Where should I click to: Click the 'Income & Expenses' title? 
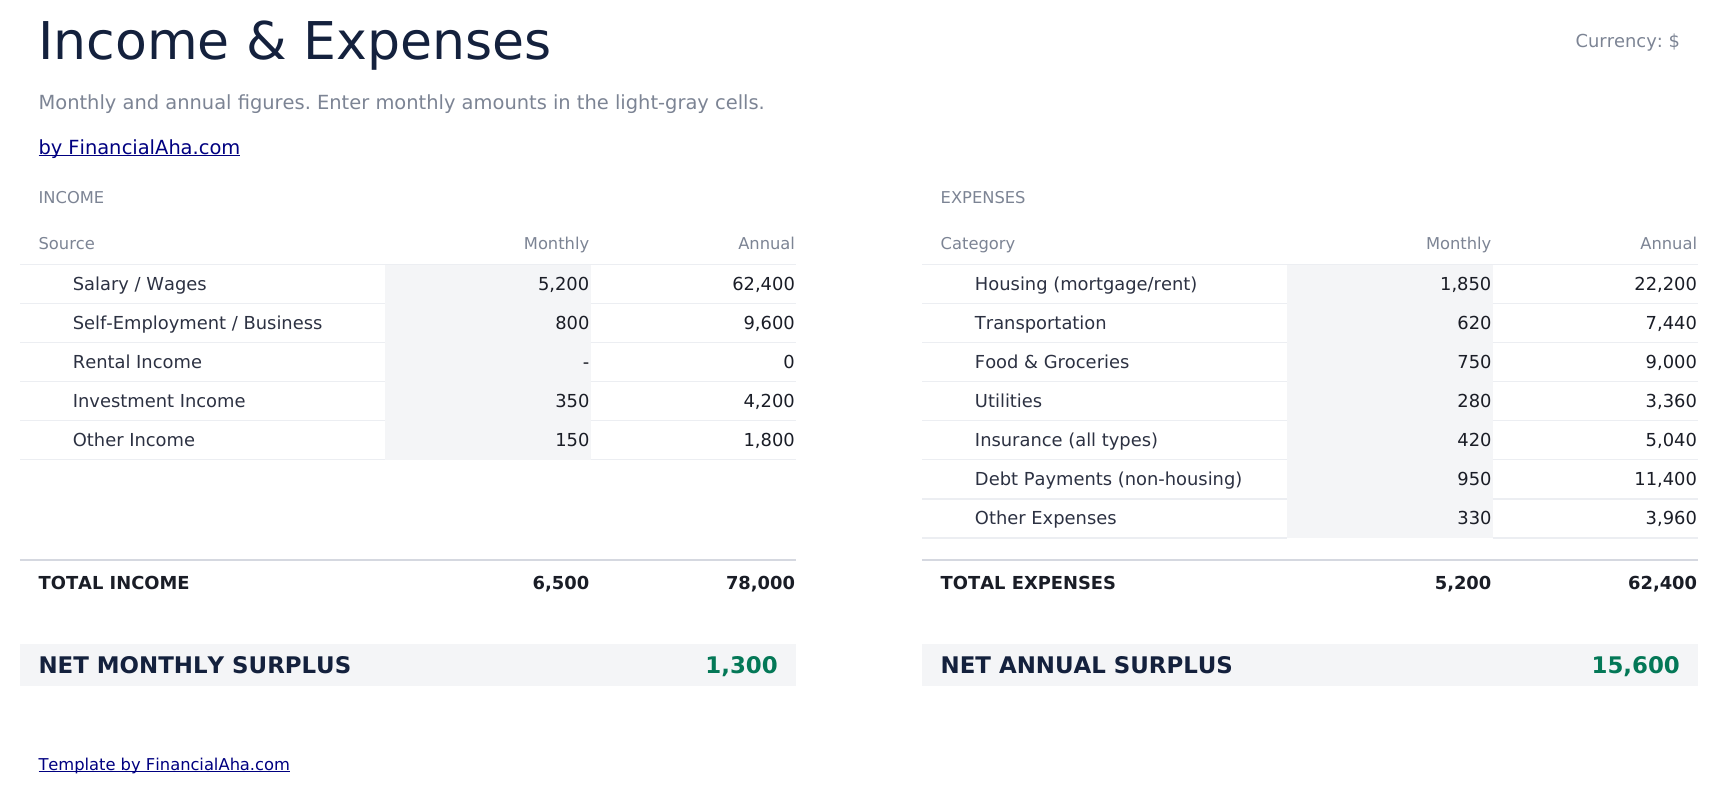click(x=294, y=42)
